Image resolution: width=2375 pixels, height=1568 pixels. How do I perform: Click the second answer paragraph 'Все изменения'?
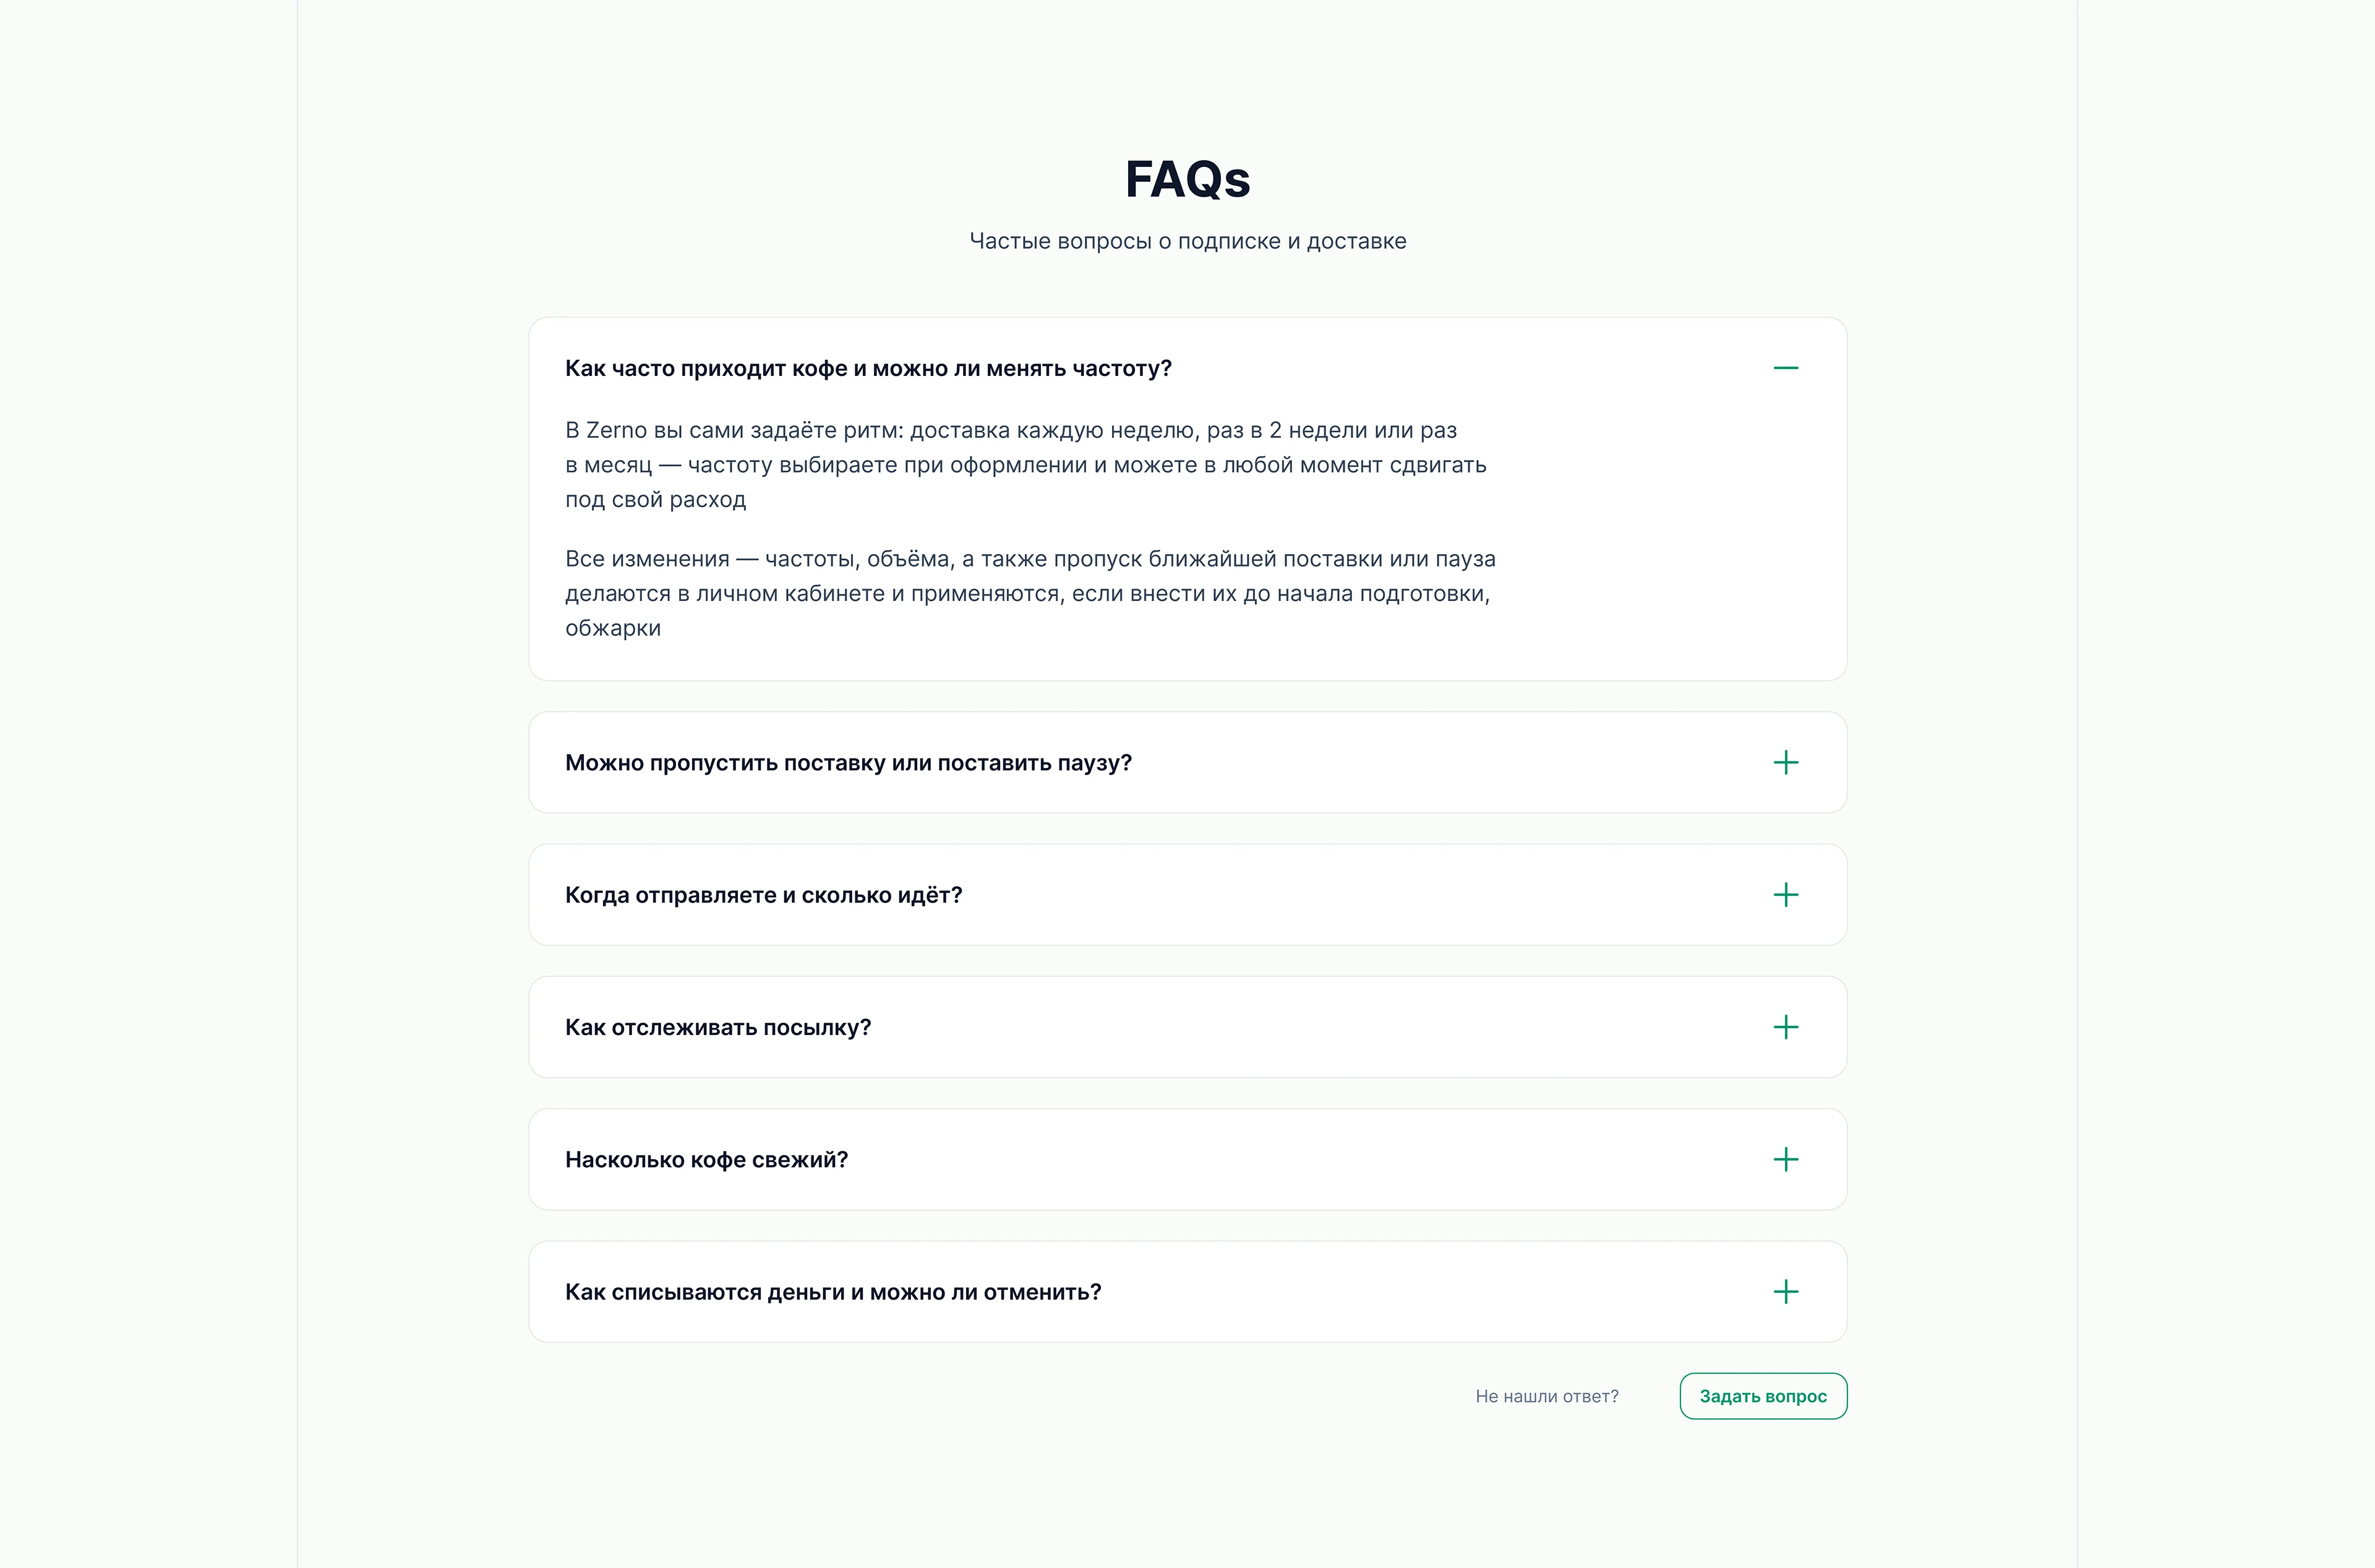tap(1030, 593)
